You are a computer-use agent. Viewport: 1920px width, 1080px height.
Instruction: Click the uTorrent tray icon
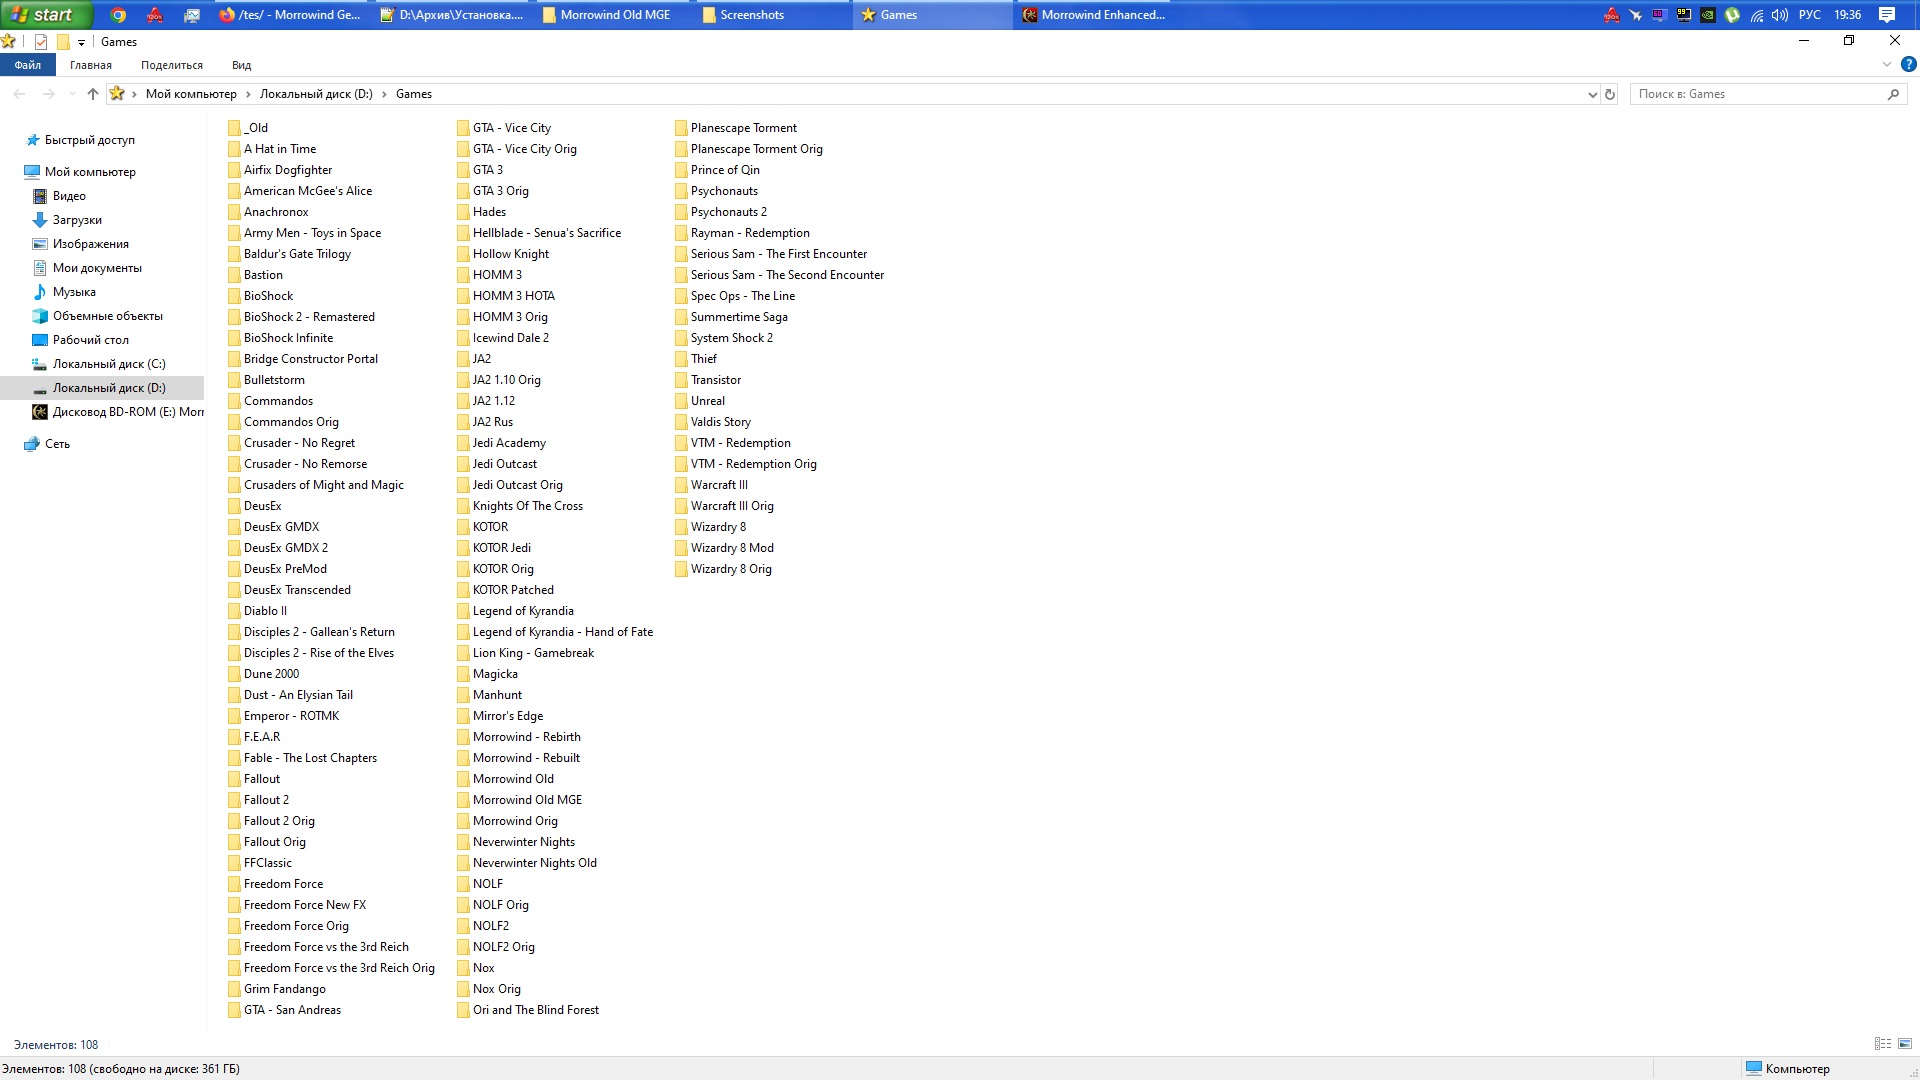(1732, 15)
